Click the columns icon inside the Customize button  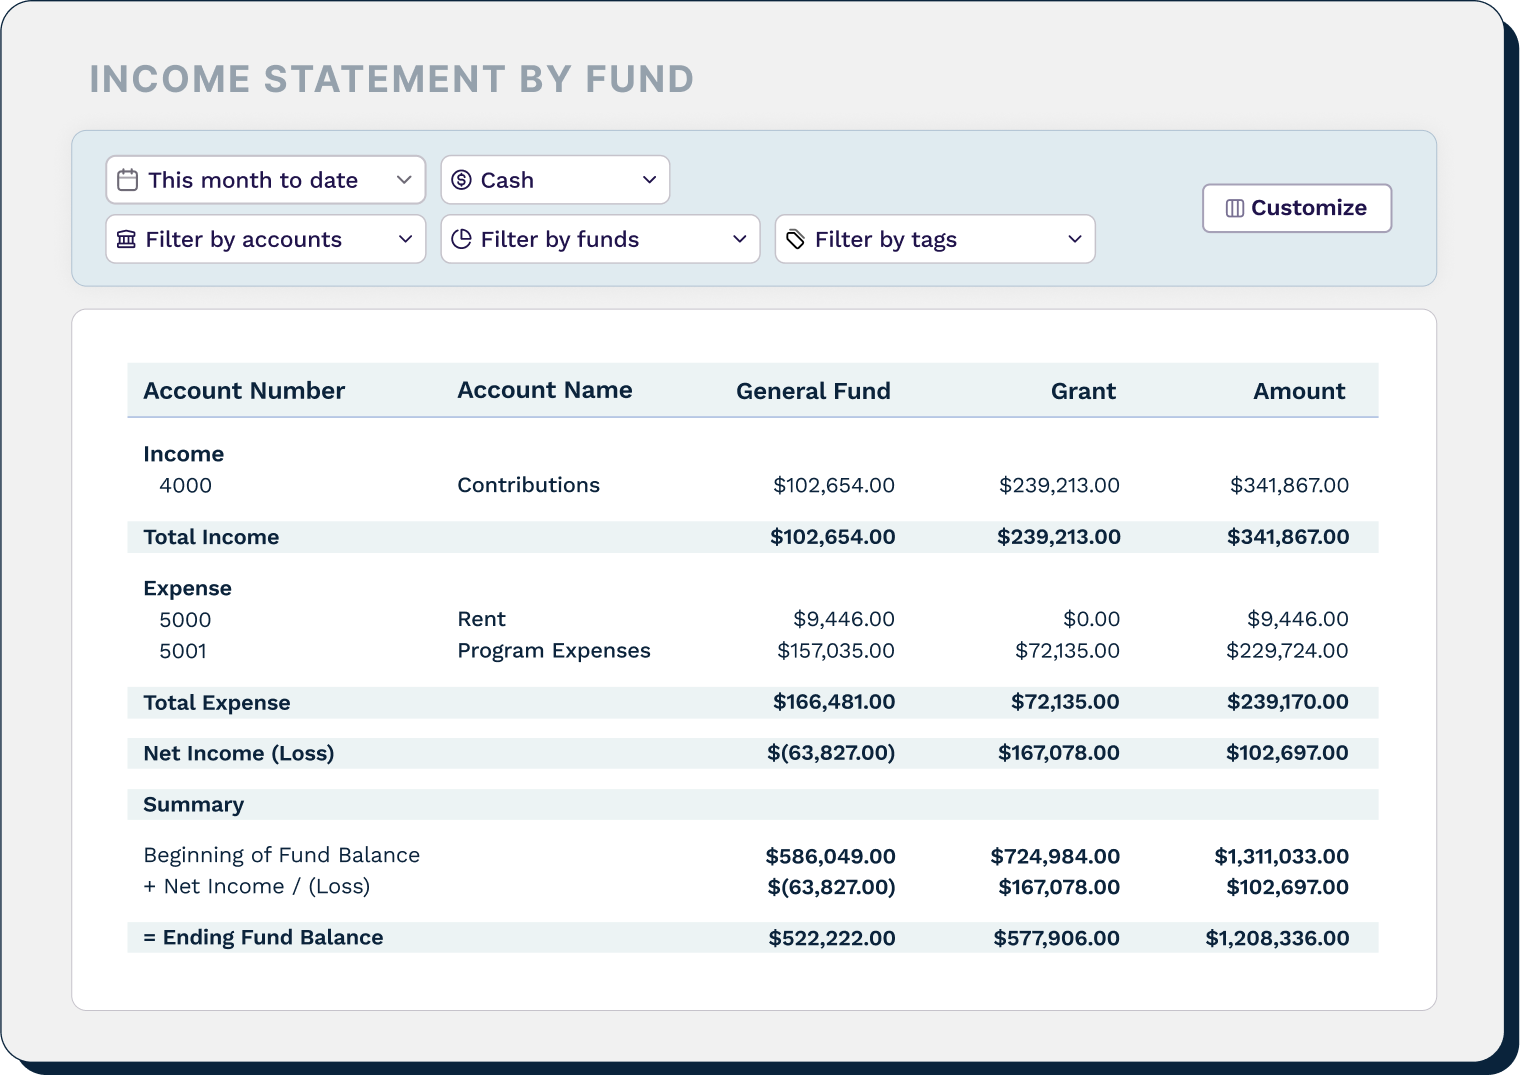(1234, 208)
